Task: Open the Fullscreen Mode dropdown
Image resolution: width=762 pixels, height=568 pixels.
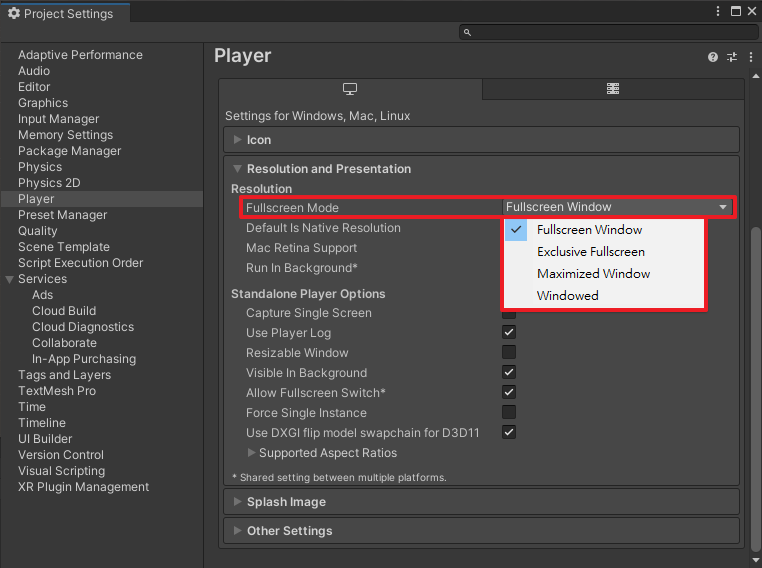Action: point(618,207)
